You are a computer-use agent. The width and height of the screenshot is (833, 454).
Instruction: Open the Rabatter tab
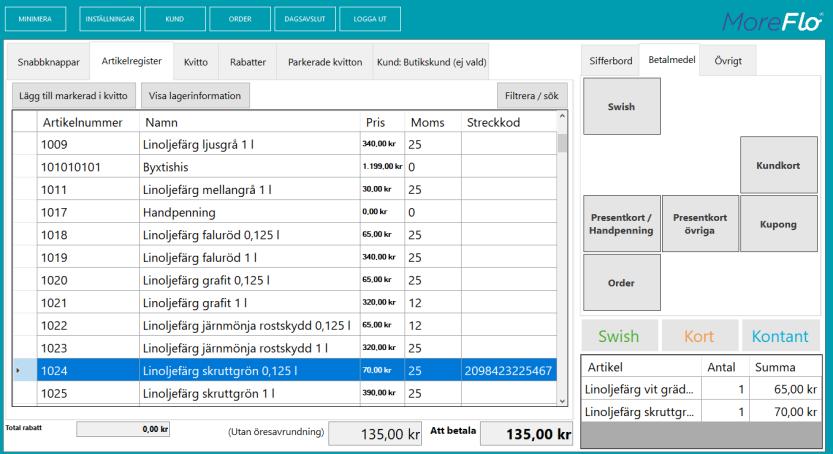248,62
